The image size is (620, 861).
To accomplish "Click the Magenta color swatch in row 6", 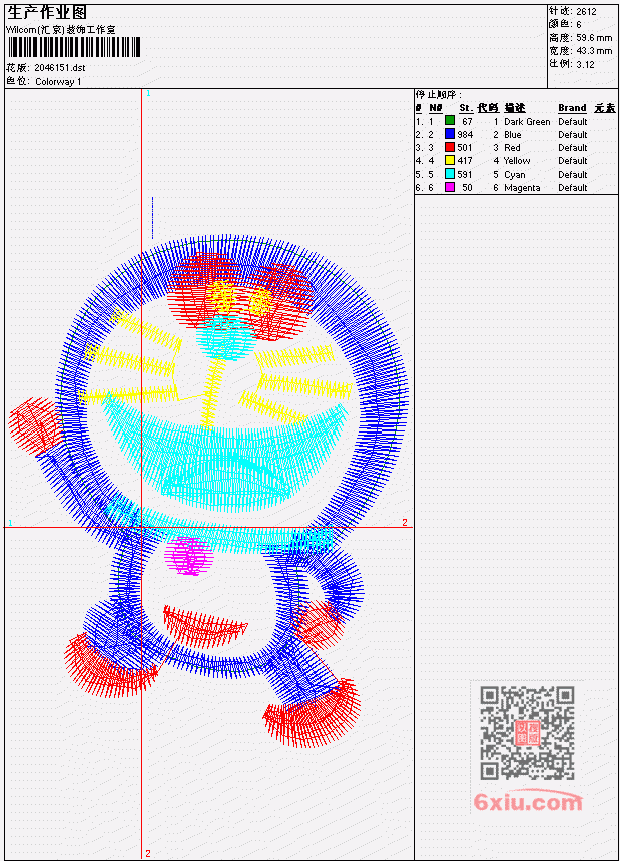I will coord(450,187).
